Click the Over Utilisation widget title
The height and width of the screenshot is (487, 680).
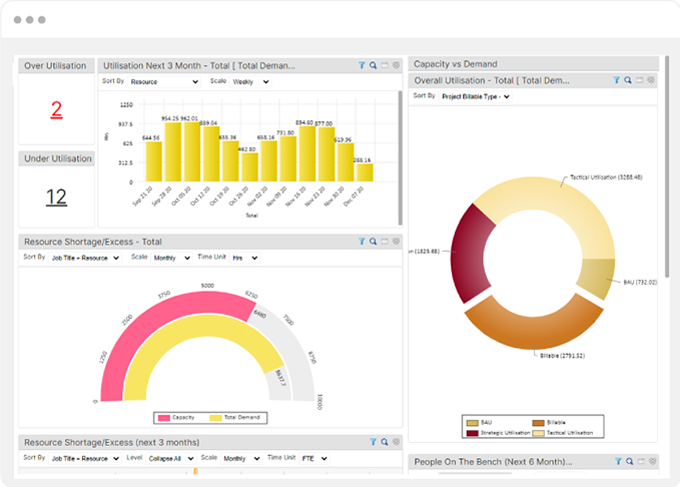(56, 65)
